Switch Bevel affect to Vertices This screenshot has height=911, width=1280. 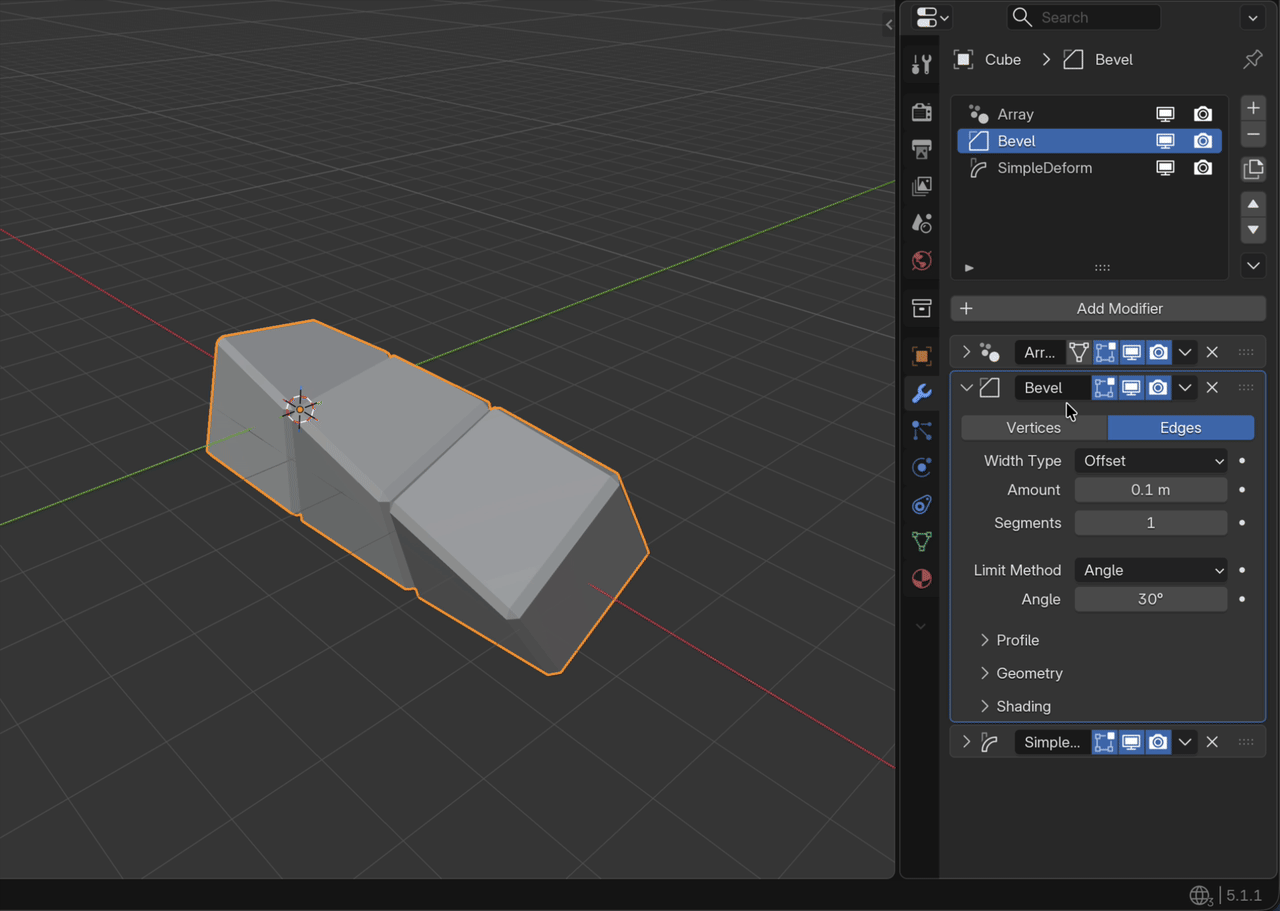coord(1034,428)
